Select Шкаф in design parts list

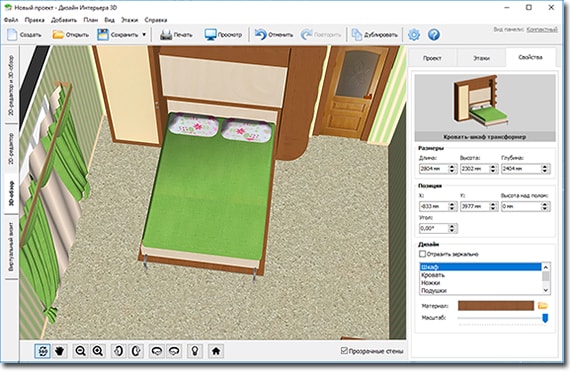(481, 267)
